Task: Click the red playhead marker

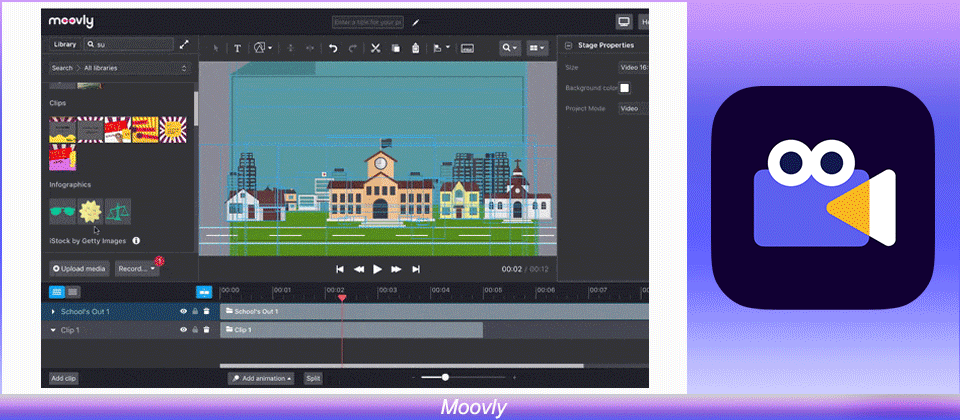Action: 342,298
